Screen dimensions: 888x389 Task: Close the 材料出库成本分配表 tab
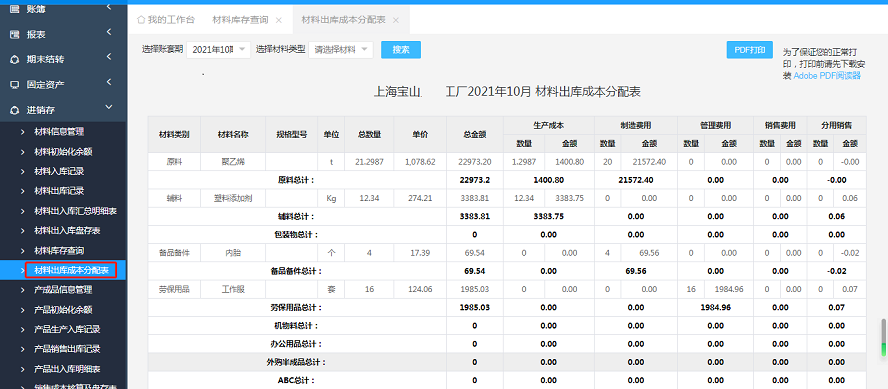click(396, 20)
